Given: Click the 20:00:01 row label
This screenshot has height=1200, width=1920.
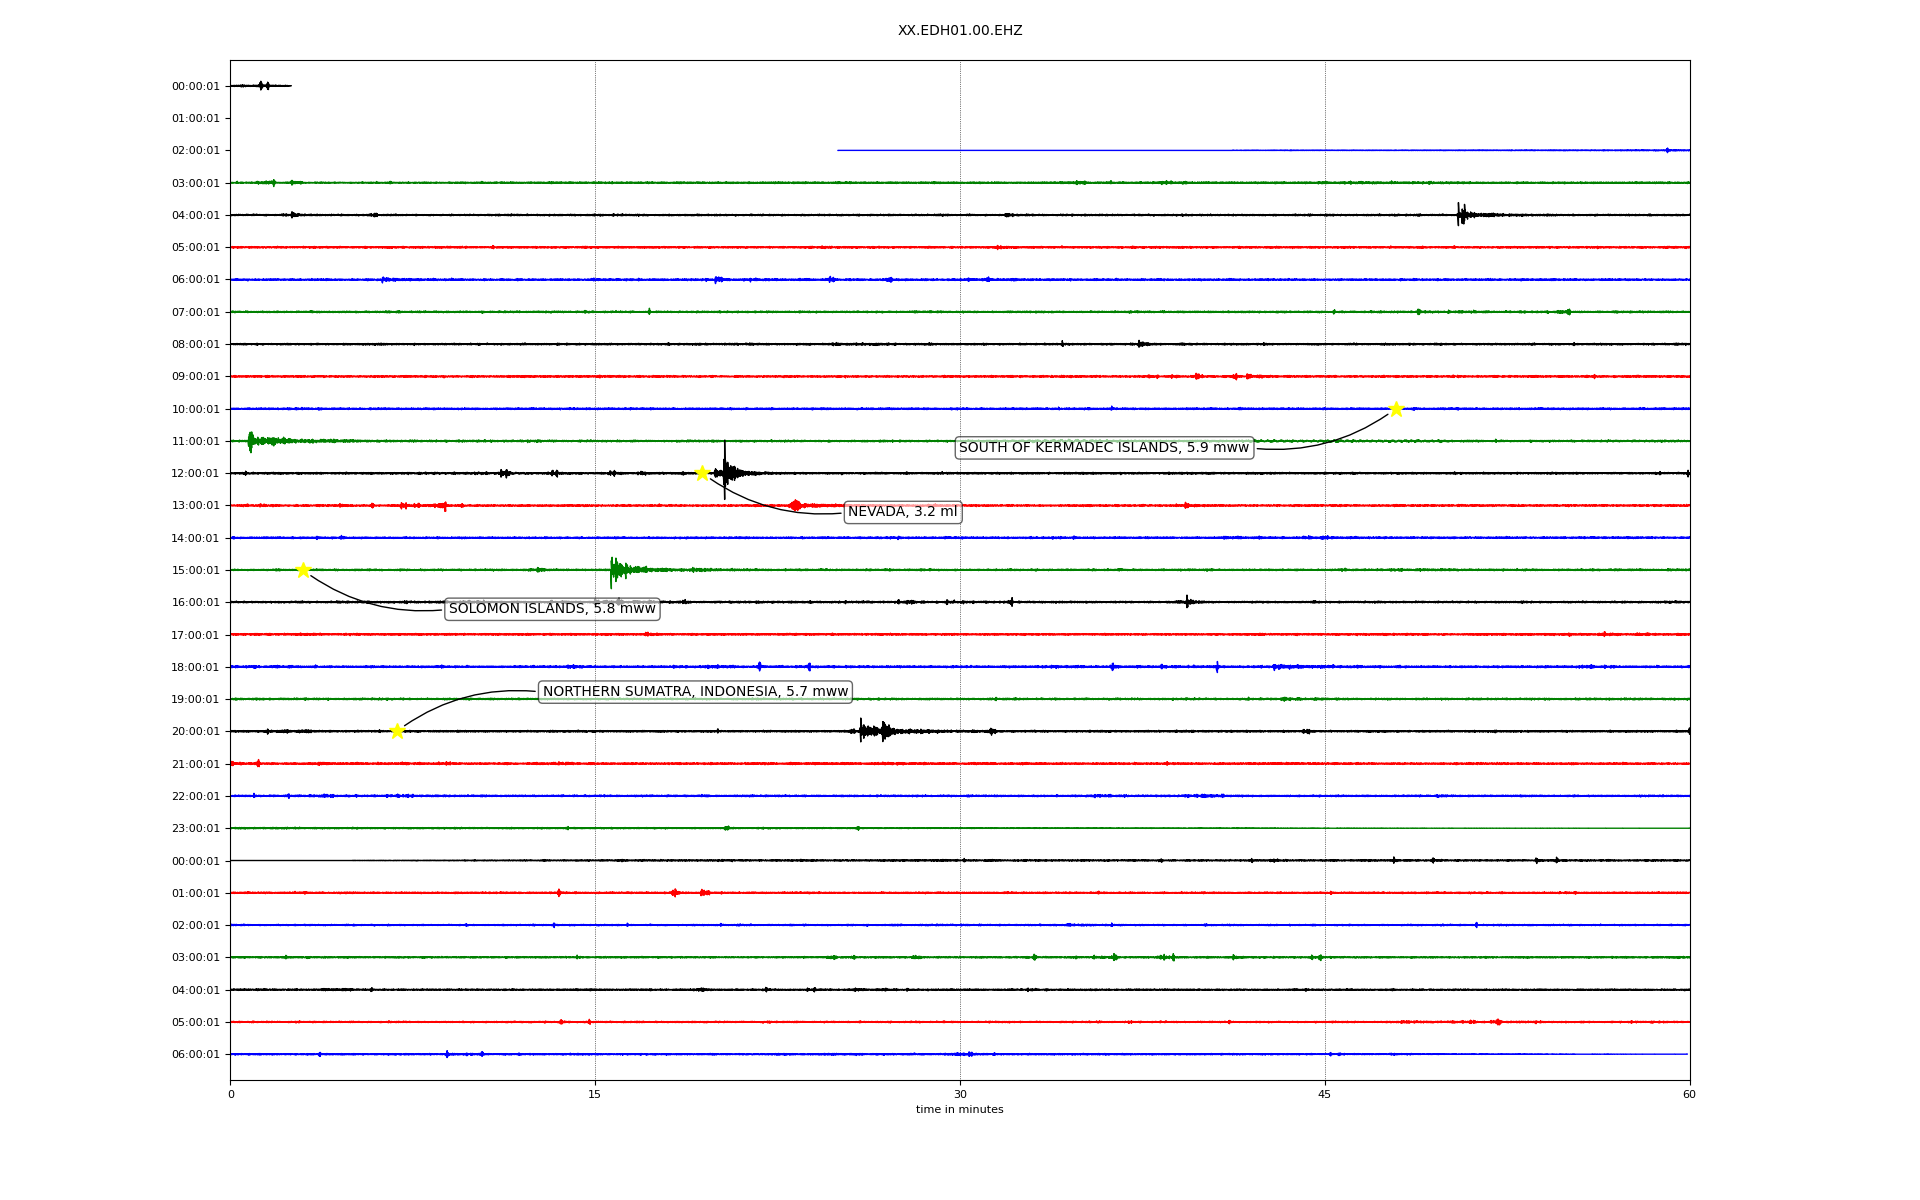Looking at the screenshot, I should 195,732.
